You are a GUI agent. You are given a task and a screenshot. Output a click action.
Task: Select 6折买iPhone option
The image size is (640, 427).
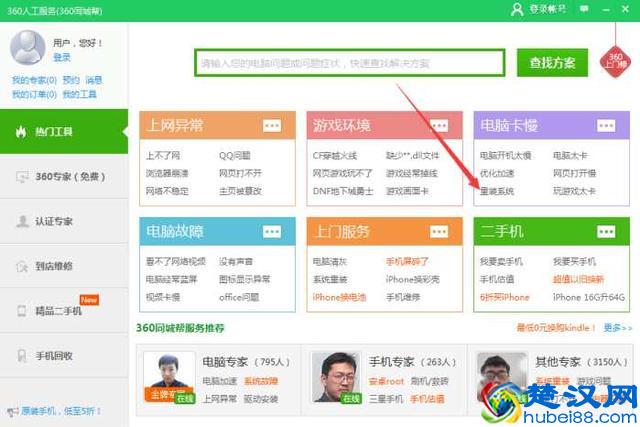[x=504, y=297]
